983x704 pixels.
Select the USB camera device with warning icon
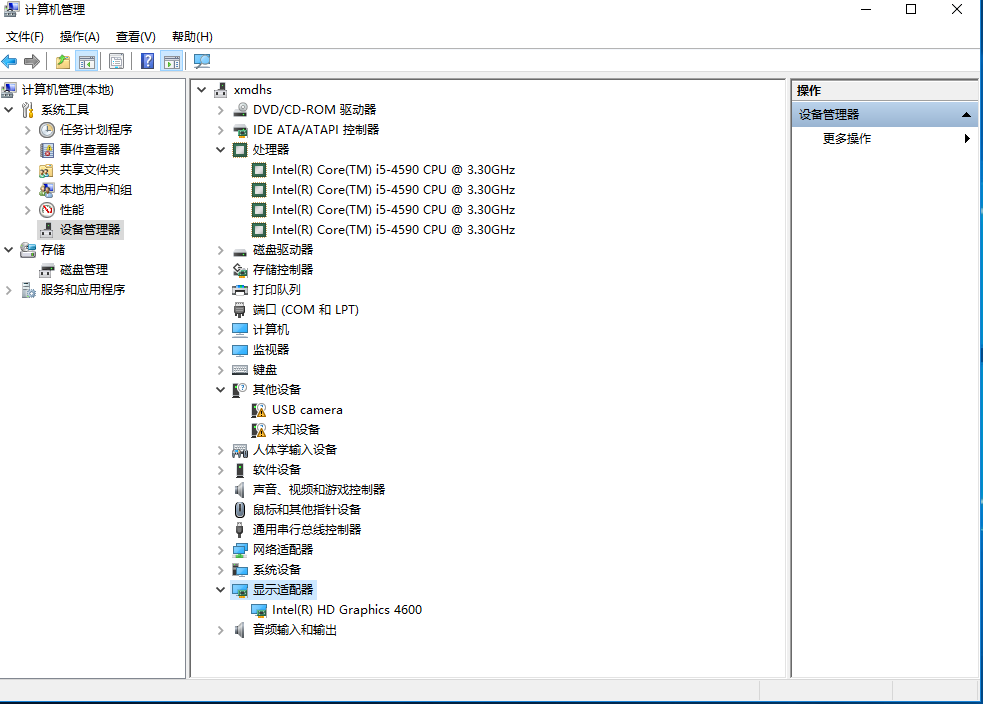306,410
